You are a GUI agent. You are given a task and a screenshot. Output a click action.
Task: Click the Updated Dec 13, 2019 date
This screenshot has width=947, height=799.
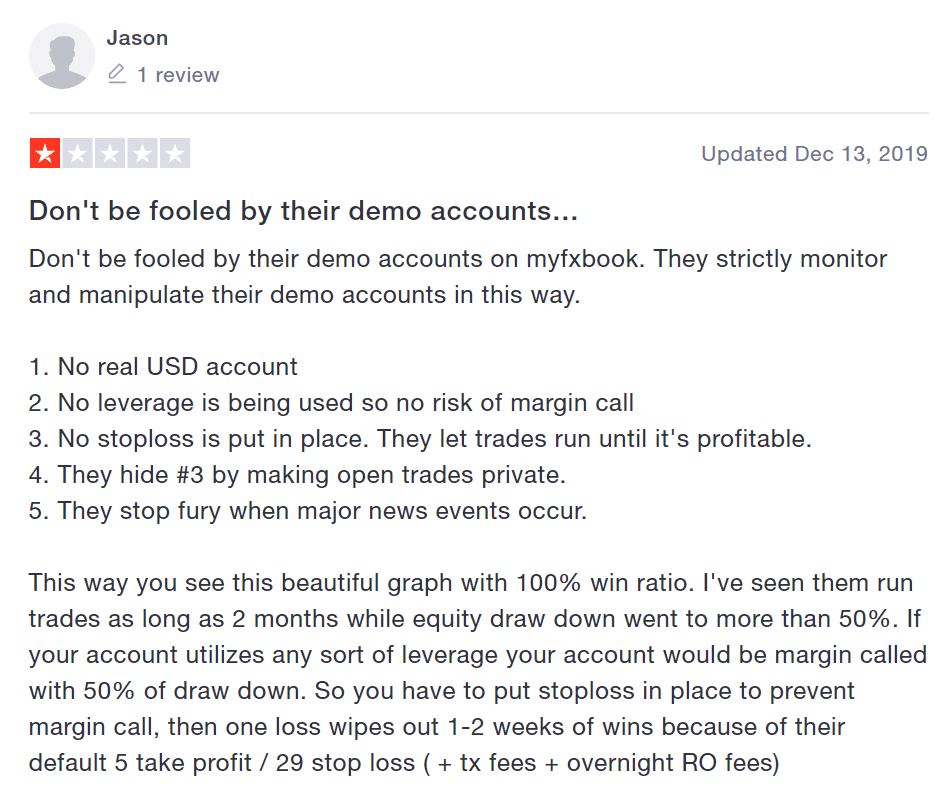(x=814, y=153)
